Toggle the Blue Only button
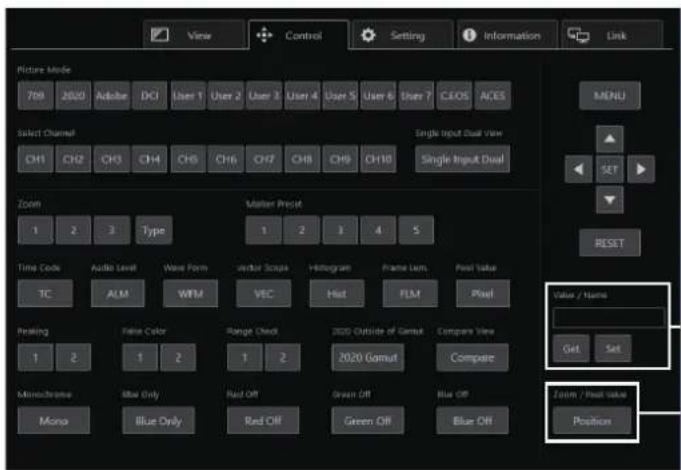Screen dimensions: 681x470 pyautogui.click(x=159, y=420)
